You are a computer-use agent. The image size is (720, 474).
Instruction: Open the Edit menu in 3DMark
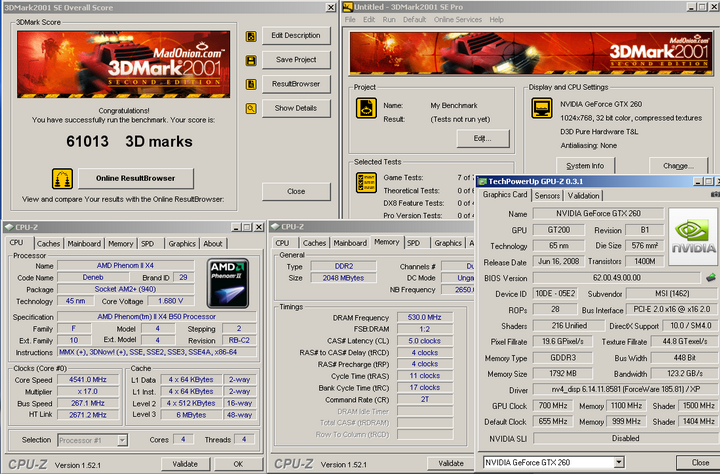[x=369, y=20]
